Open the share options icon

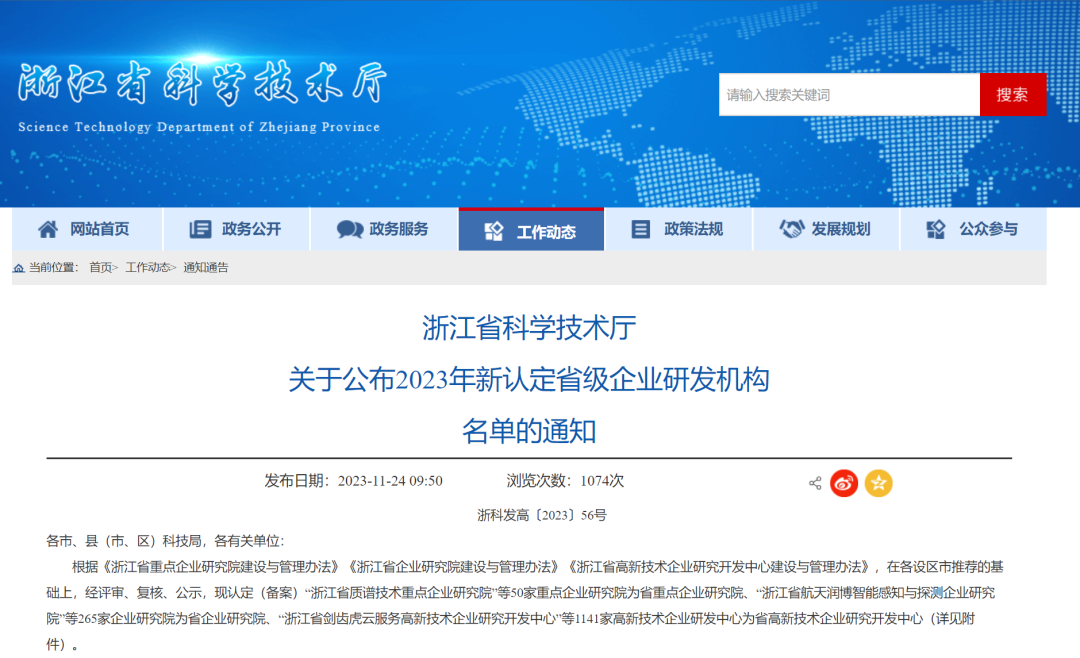[x=813, y=483]
